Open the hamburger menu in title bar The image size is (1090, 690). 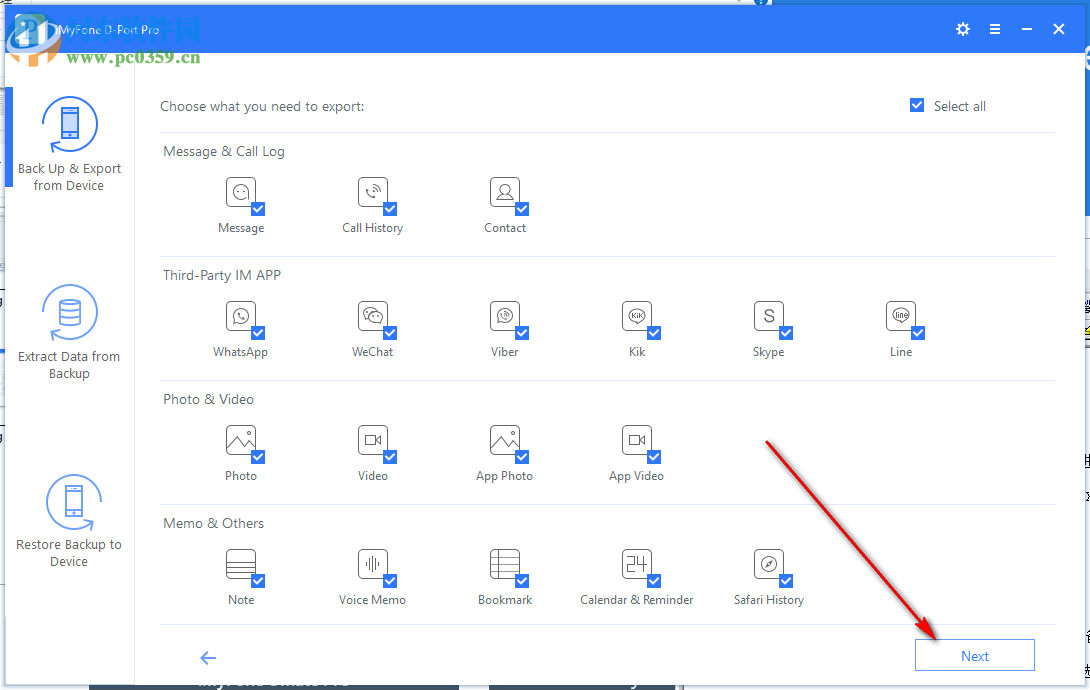coord(995,29)
